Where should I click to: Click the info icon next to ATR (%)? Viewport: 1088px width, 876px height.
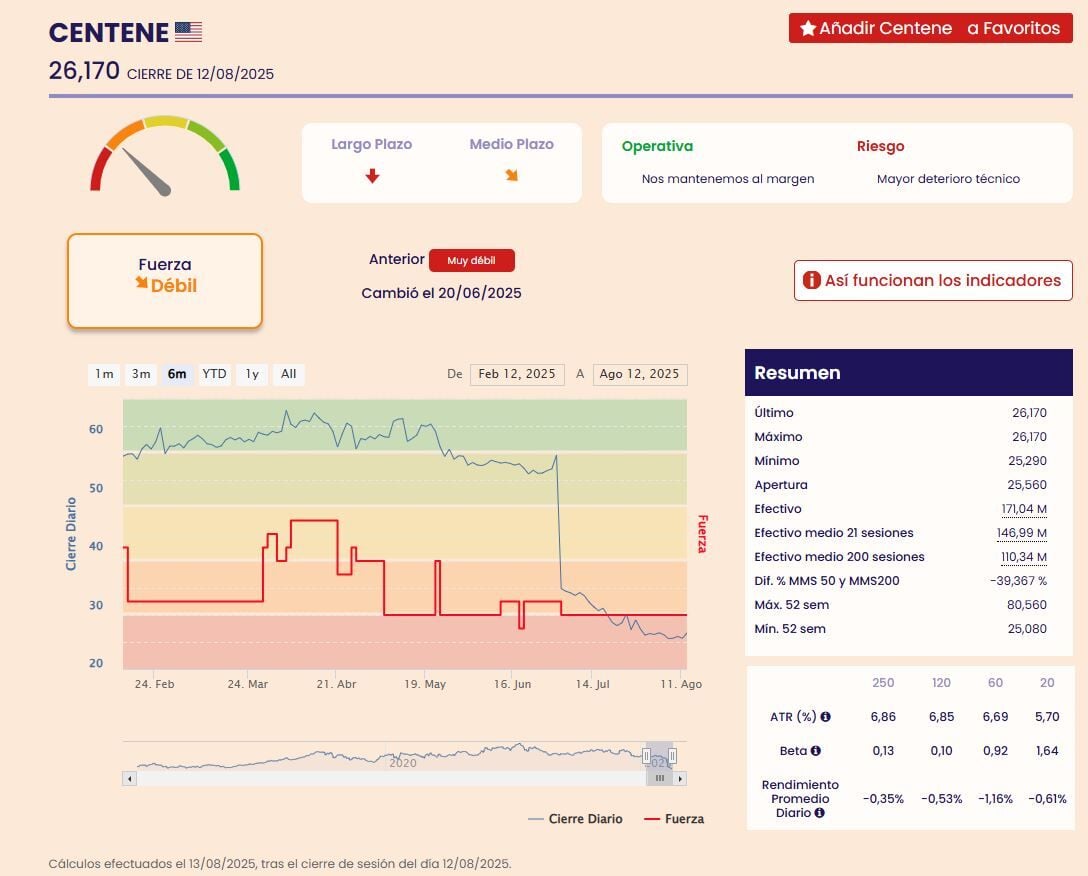coord(825,716)
